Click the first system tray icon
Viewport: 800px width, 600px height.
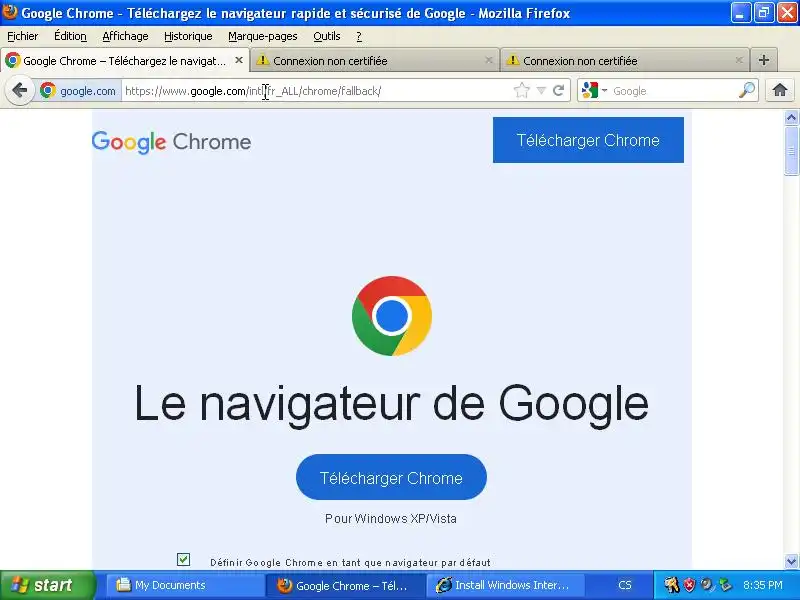click(671, 585)
